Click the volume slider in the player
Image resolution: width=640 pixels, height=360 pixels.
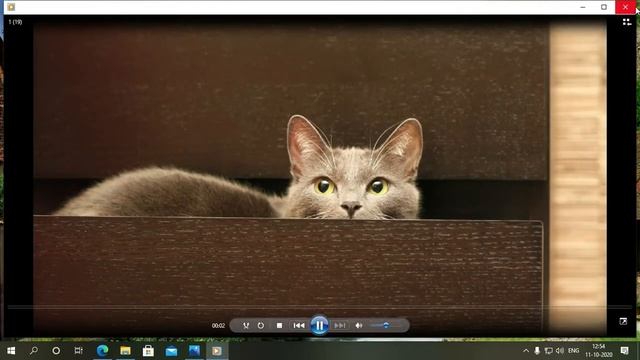point(385,325)
